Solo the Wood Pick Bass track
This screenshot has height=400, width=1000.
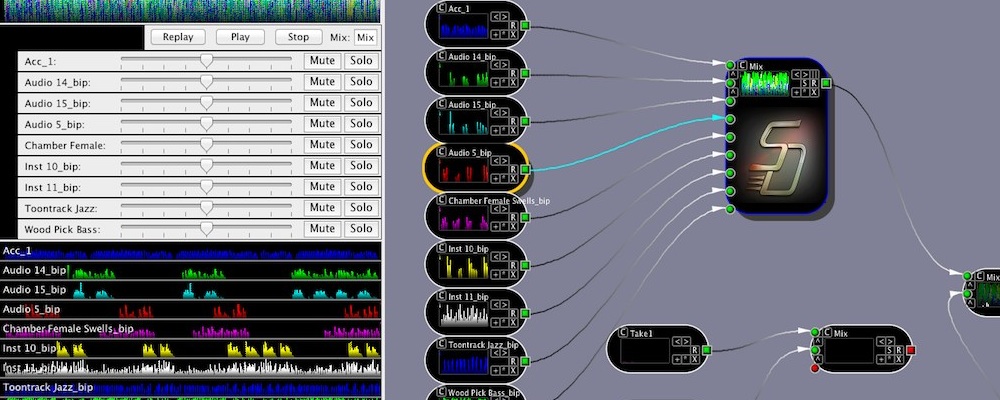pos(361,229)
